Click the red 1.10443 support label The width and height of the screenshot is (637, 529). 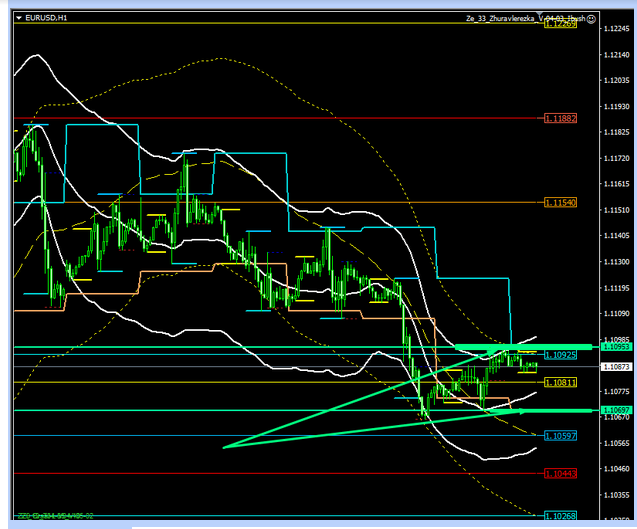pos(561,473)
